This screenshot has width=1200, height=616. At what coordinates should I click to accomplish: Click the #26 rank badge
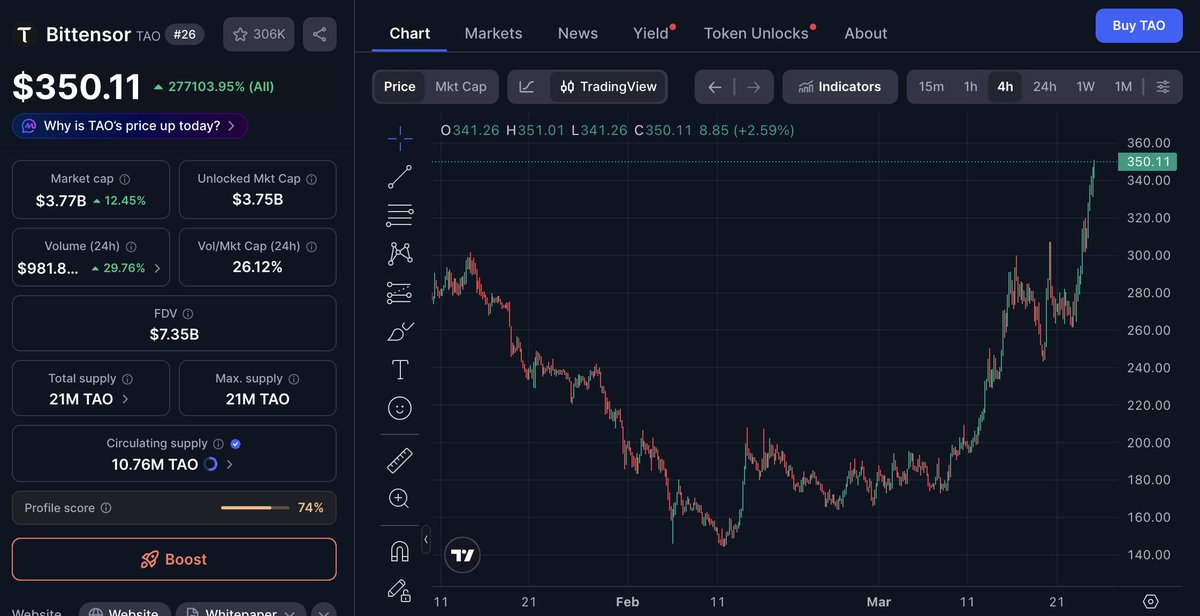[184, 34]
